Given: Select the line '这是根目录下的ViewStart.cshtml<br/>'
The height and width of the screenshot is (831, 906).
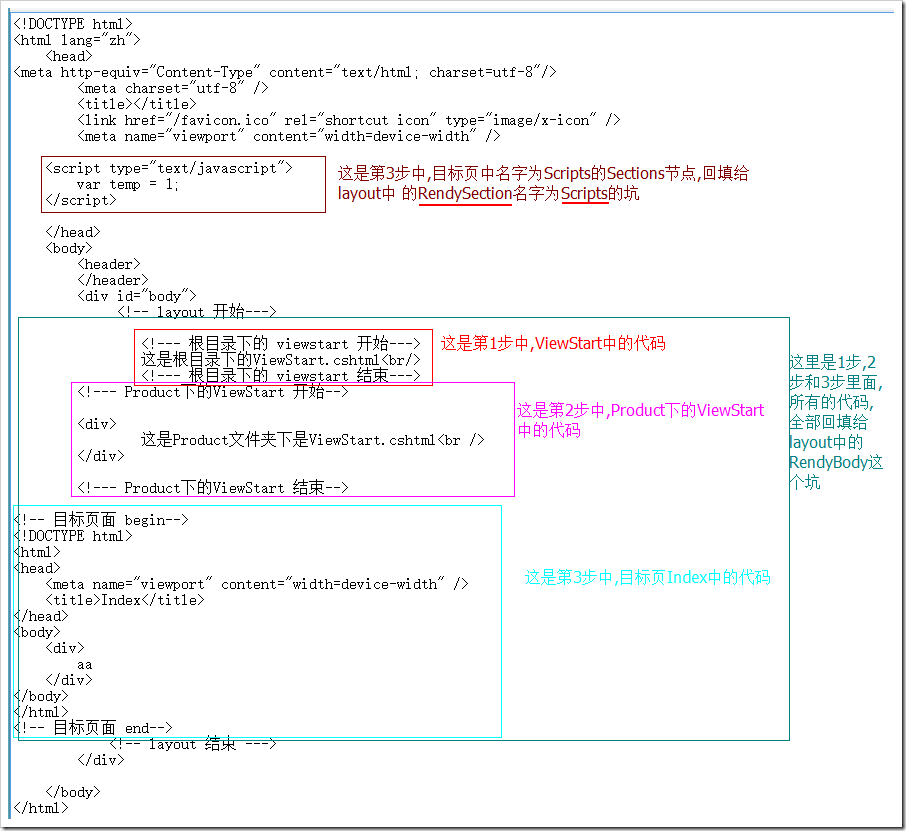Looking at the screenshot, I should (x=281, y=360).
